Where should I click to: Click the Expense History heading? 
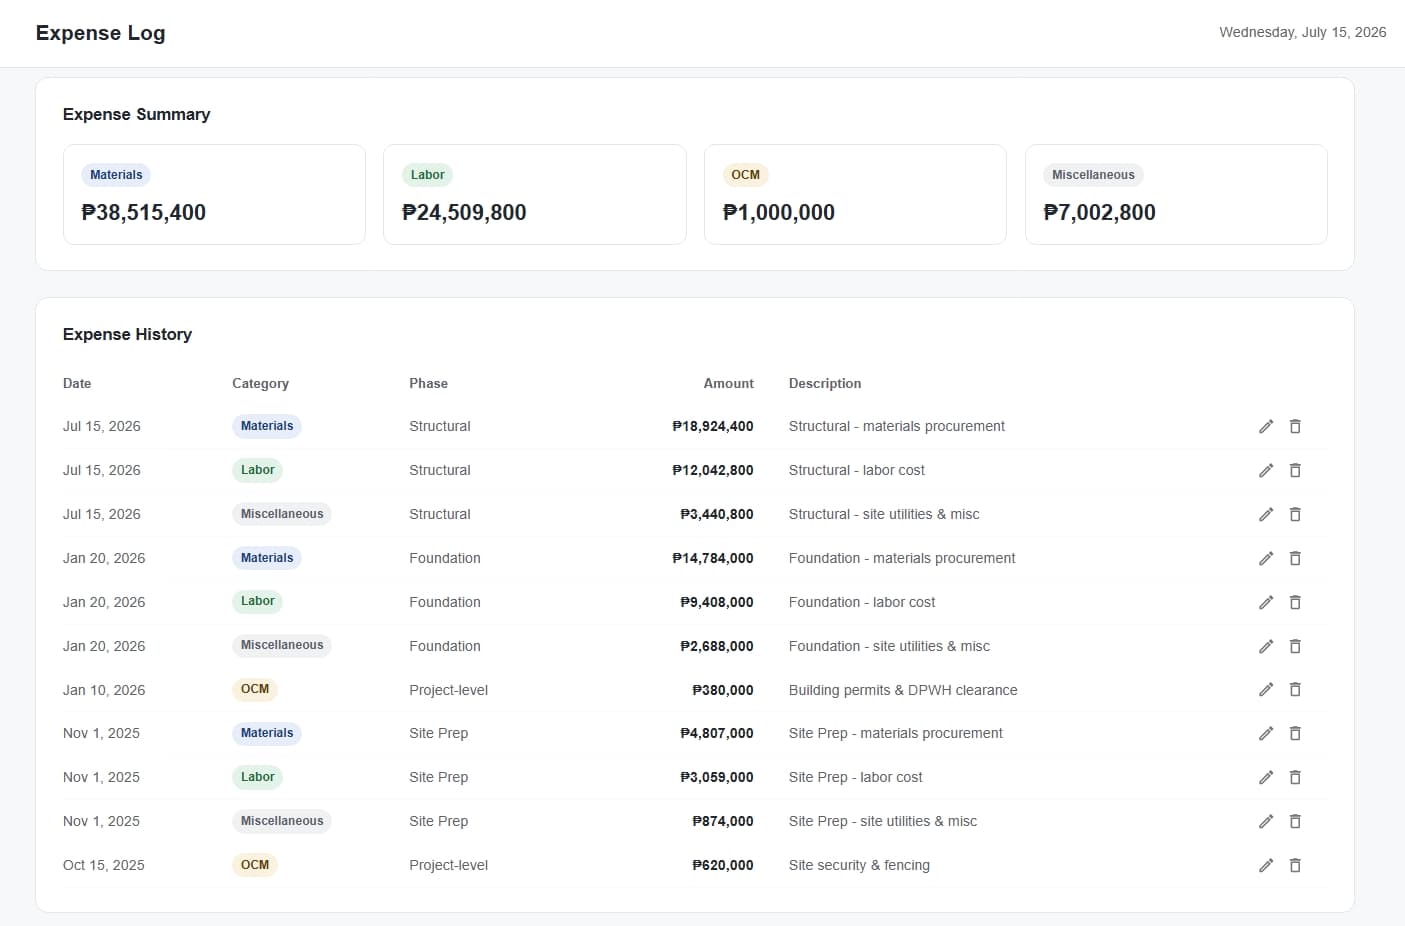127,334
